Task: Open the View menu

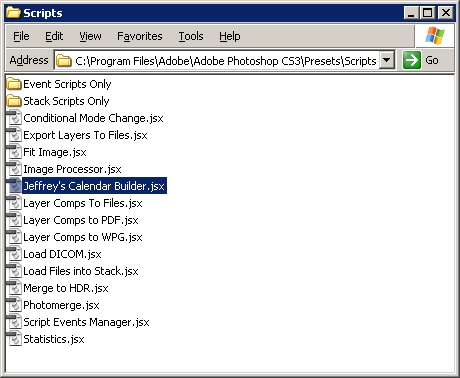Action: point(90,36)
